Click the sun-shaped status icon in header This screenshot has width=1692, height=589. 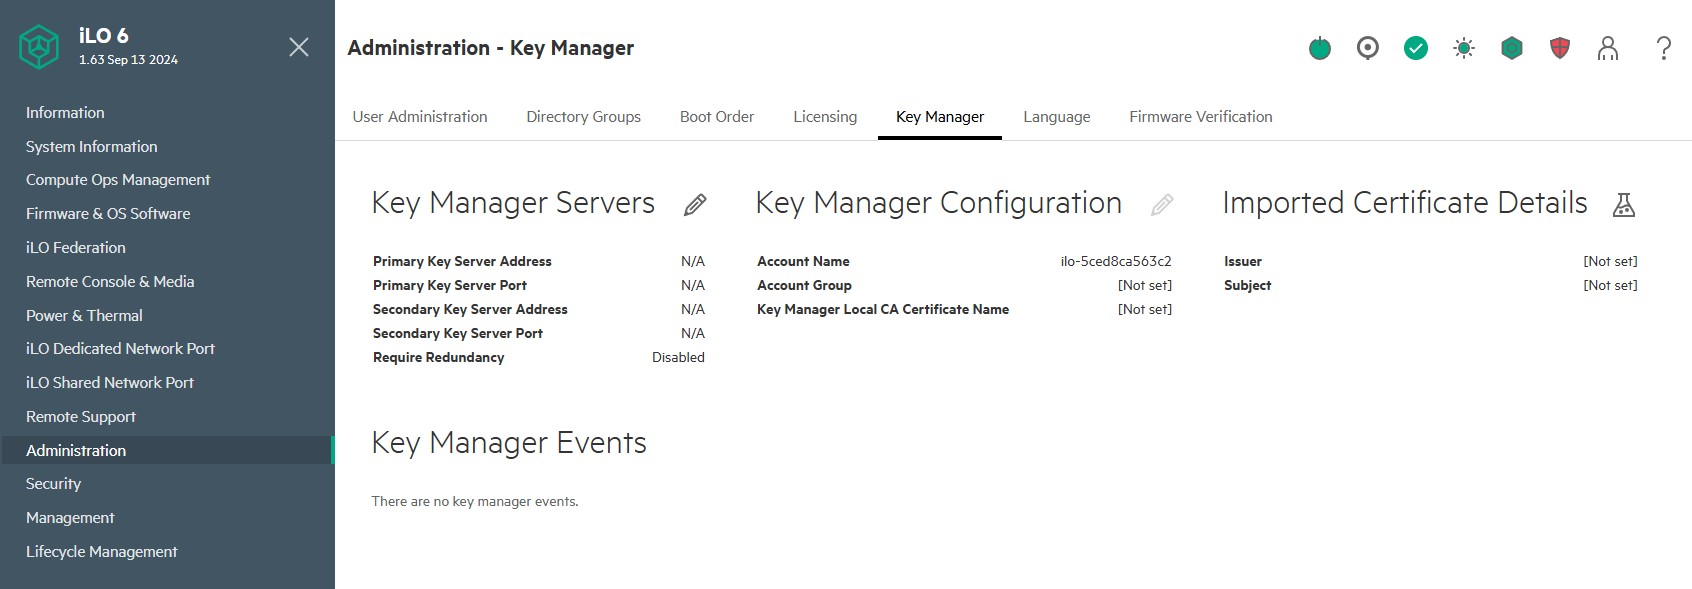pos(1464,48)
